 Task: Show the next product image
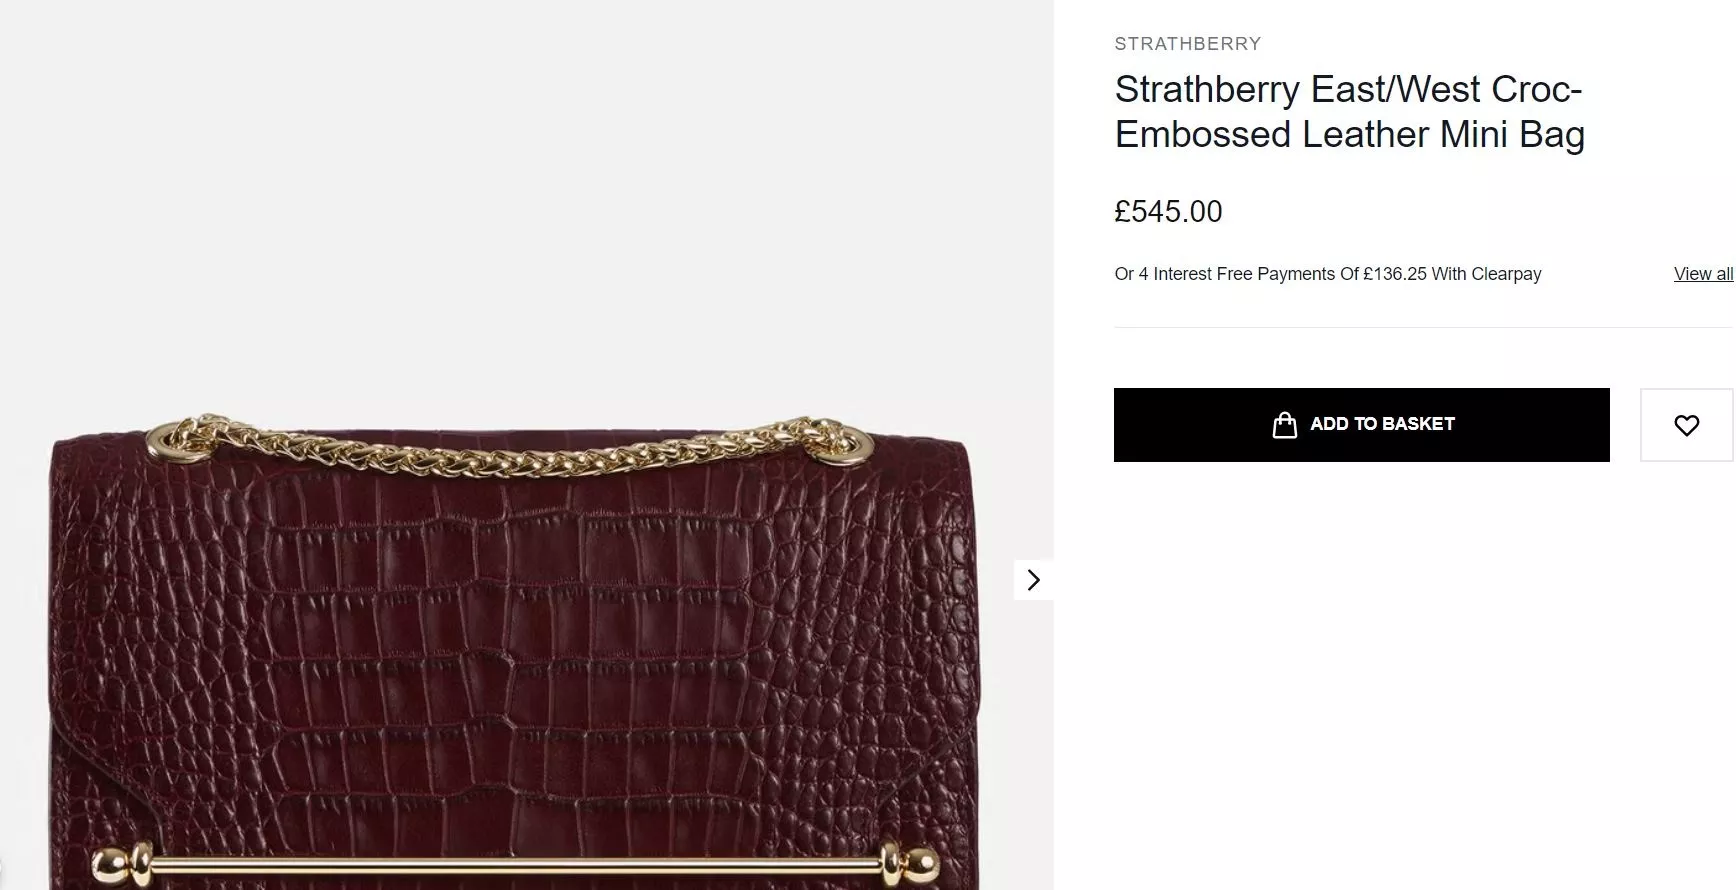pyautogui.click(x=1033, y=580)
